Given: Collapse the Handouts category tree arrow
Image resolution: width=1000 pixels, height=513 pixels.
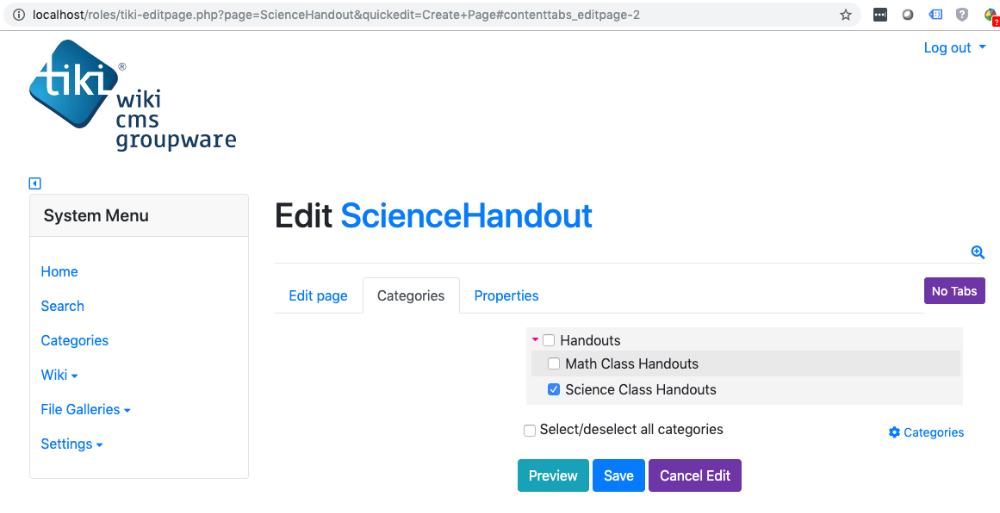Looking at the screenshot, I should [x=535, y=340].
